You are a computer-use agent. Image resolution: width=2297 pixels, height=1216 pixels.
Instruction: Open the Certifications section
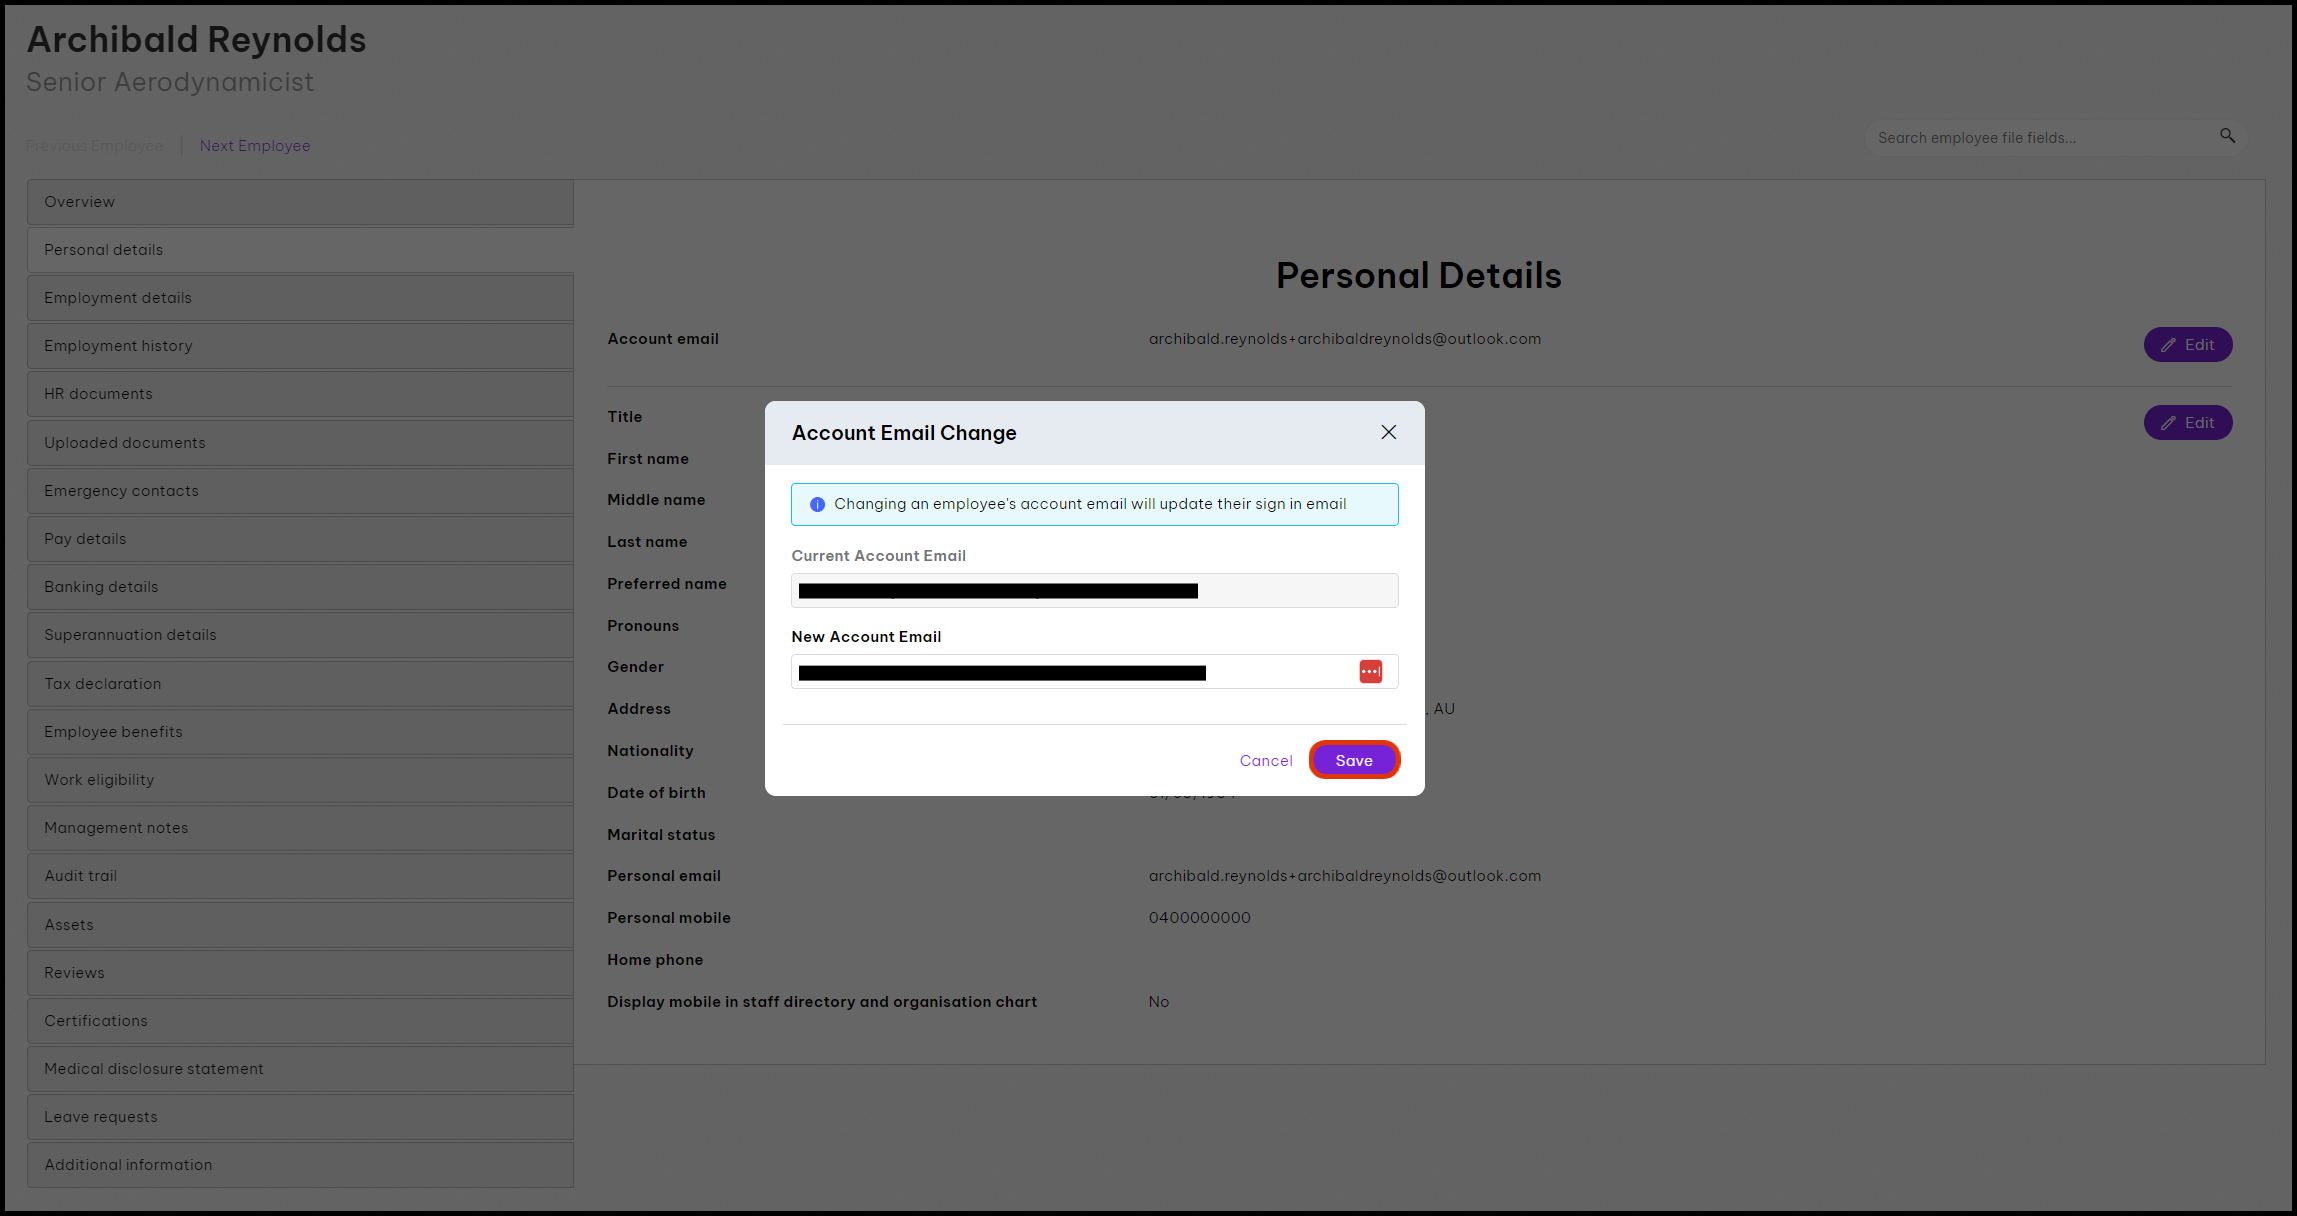(300, 1021)
